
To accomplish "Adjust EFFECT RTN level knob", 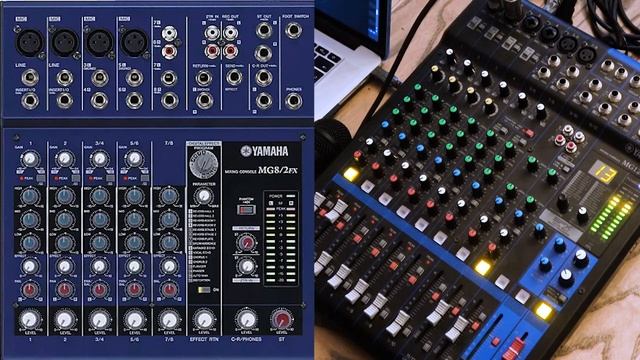I will [x=204, y=320].
